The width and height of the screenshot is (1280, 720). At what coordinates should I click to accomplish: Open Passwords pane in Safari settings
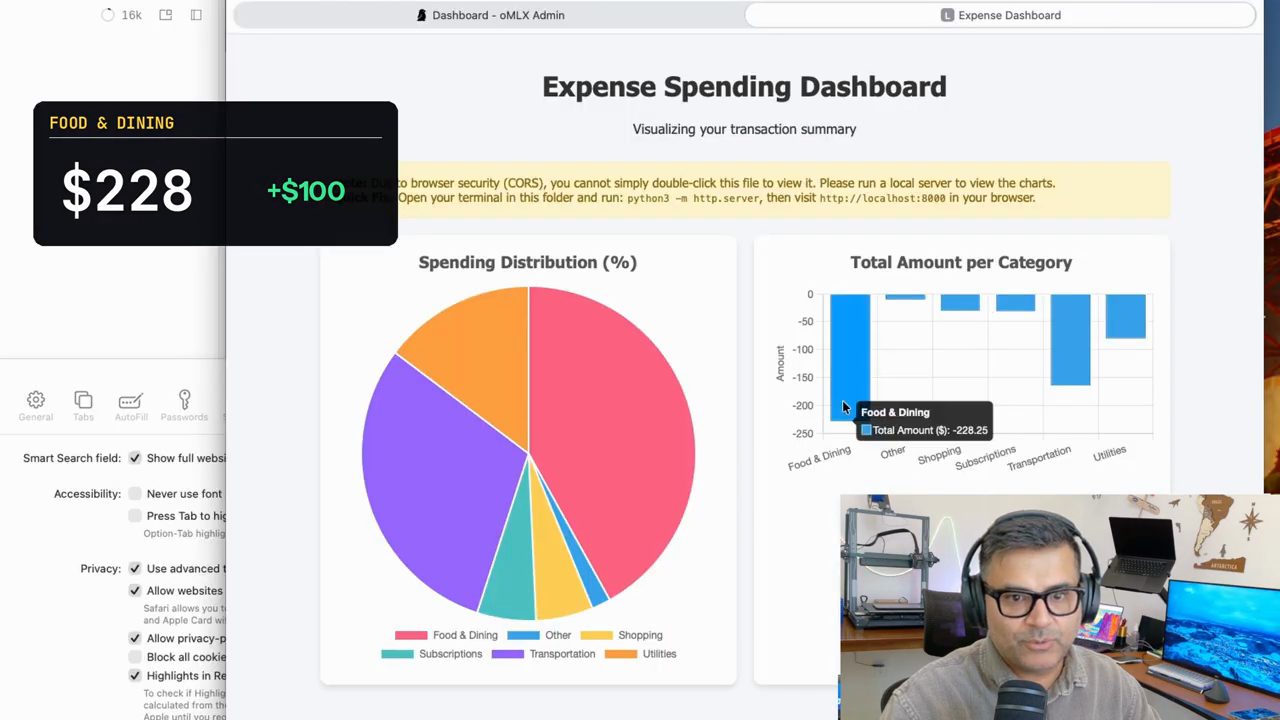[184, 405]
